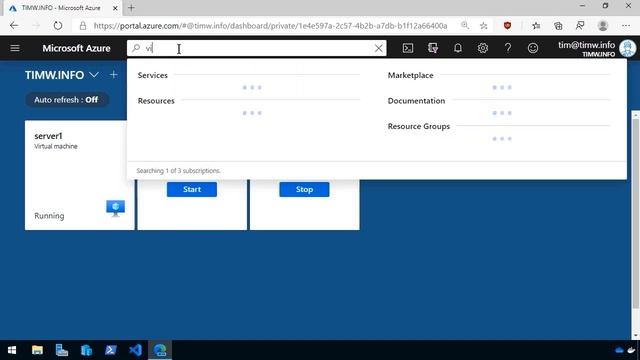Click inside the Azure search field
The image size is (640, 360).
(257, 48)
